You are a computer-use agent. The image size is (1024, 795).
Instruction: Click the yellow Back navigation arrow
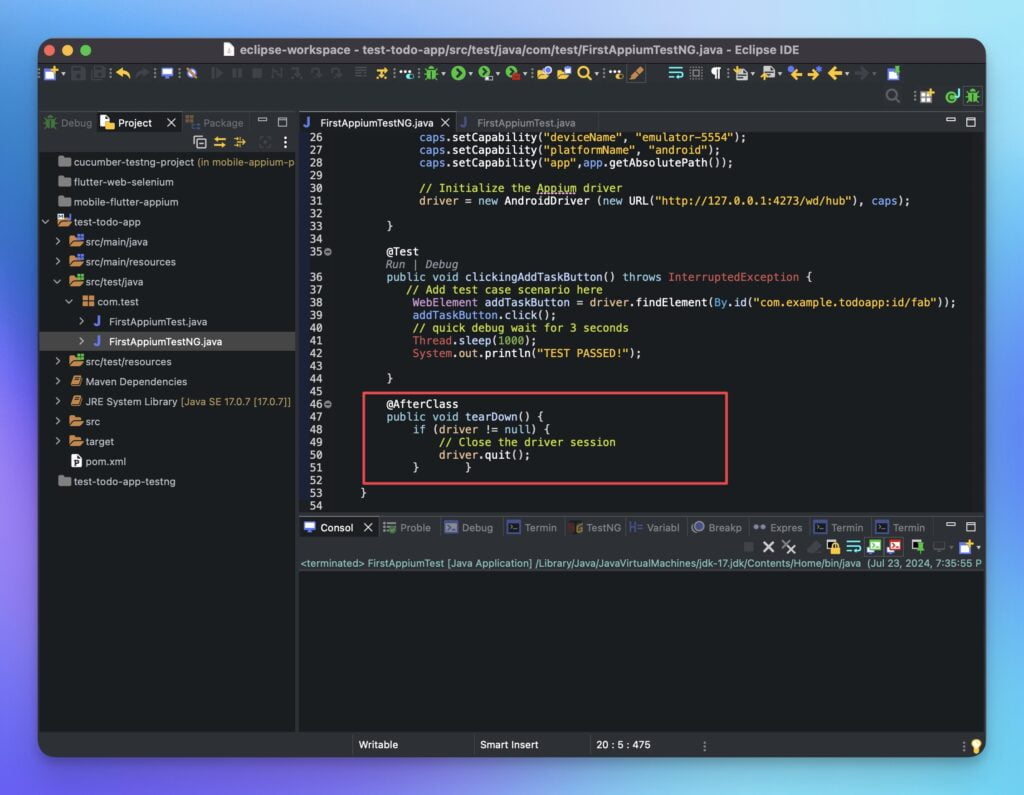835,73
